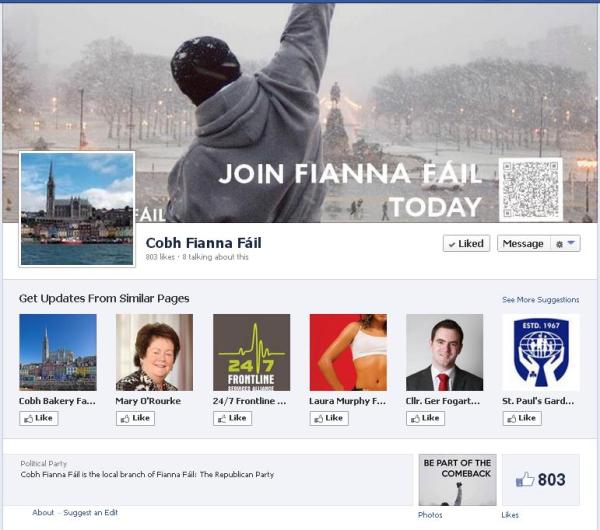Click the Cobh cathedral profile picture

click(x=77, y=209)
